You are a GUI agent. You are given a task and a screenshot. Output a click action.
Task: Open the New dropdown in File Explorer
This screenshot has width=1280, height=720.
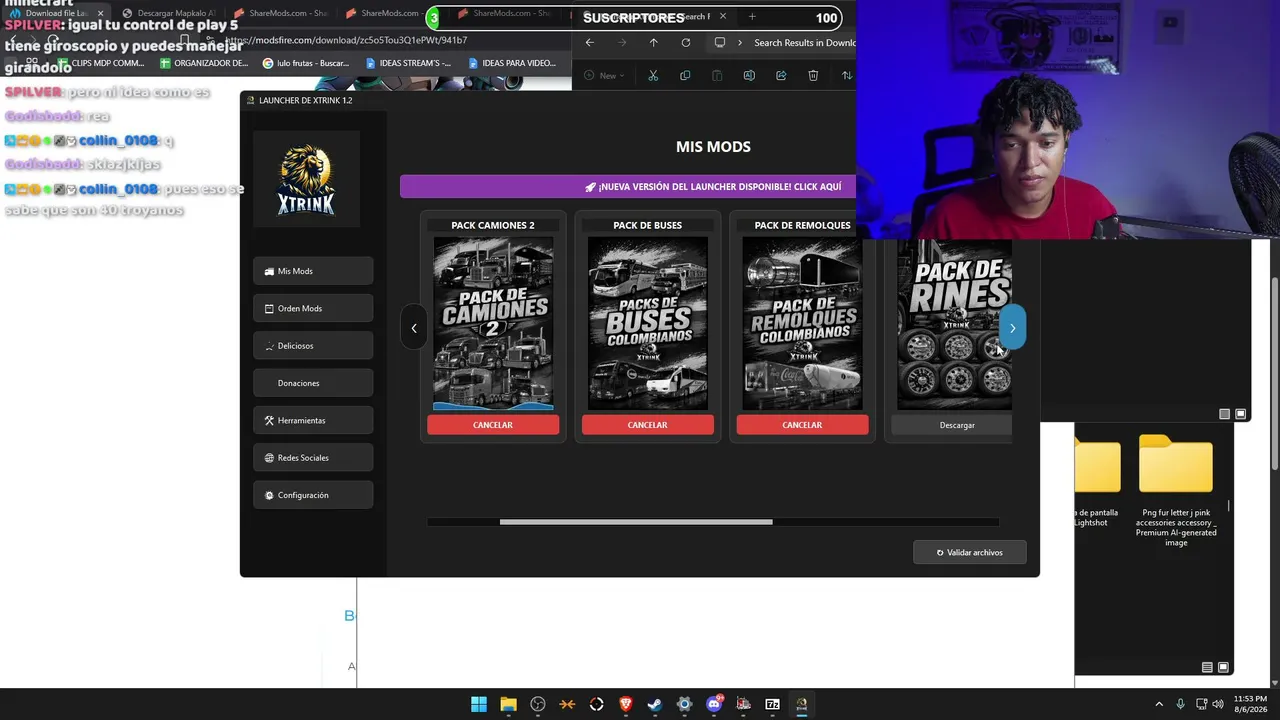coord(604,76)
